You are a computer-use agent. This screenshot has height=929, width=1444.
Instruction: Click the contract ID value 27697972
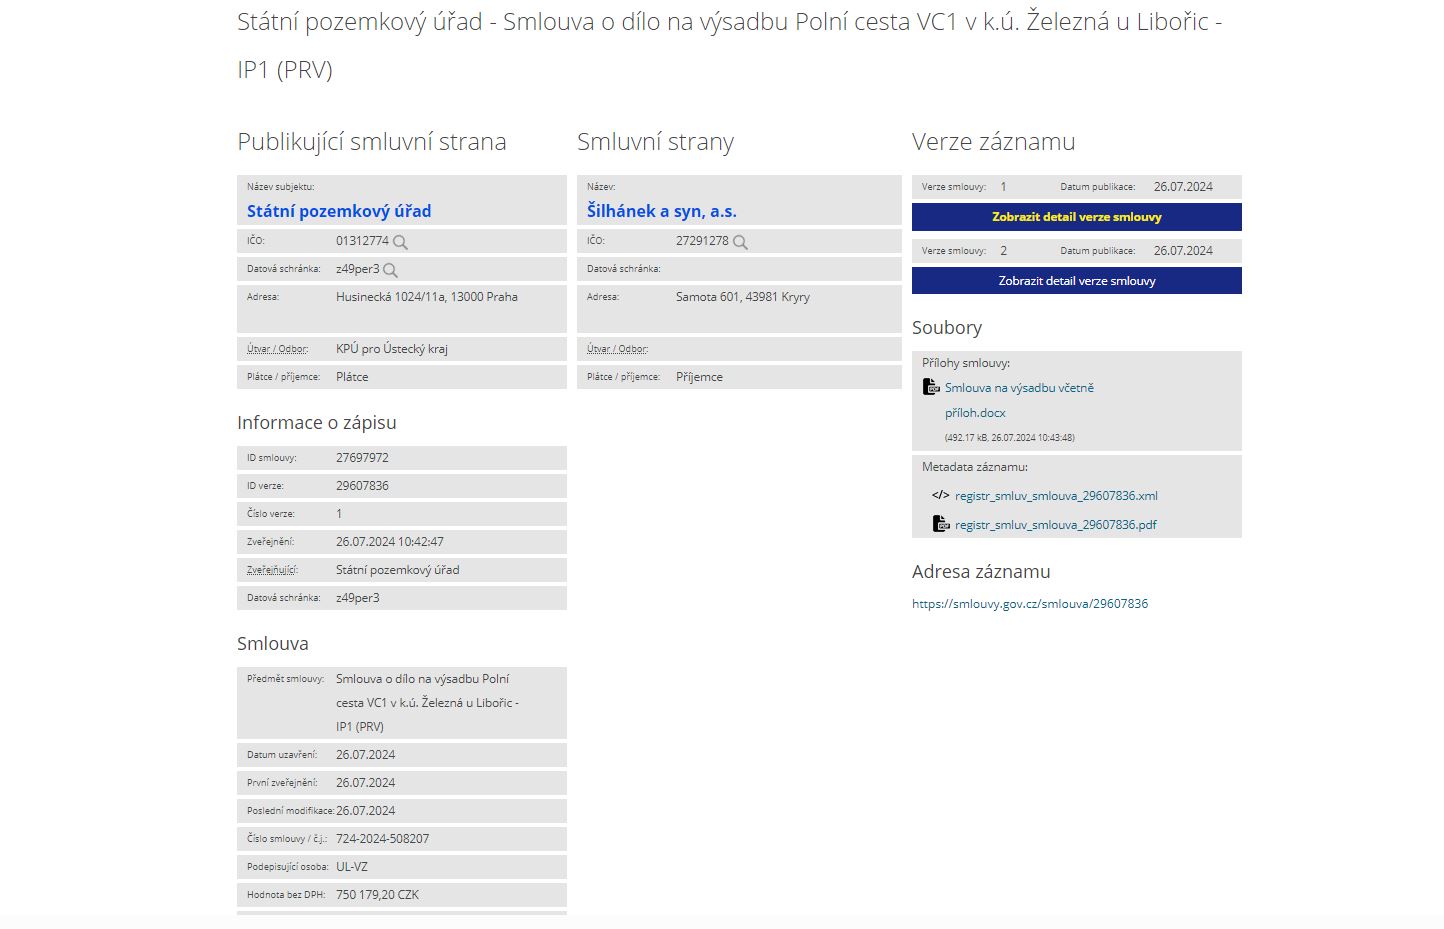coord(362,458)
